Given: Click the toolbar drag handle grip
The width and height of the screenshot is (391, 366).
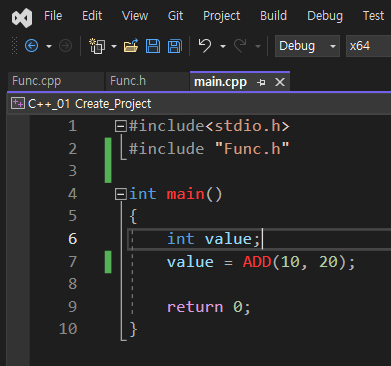Looking at the screenshot, I should (14, 46).
